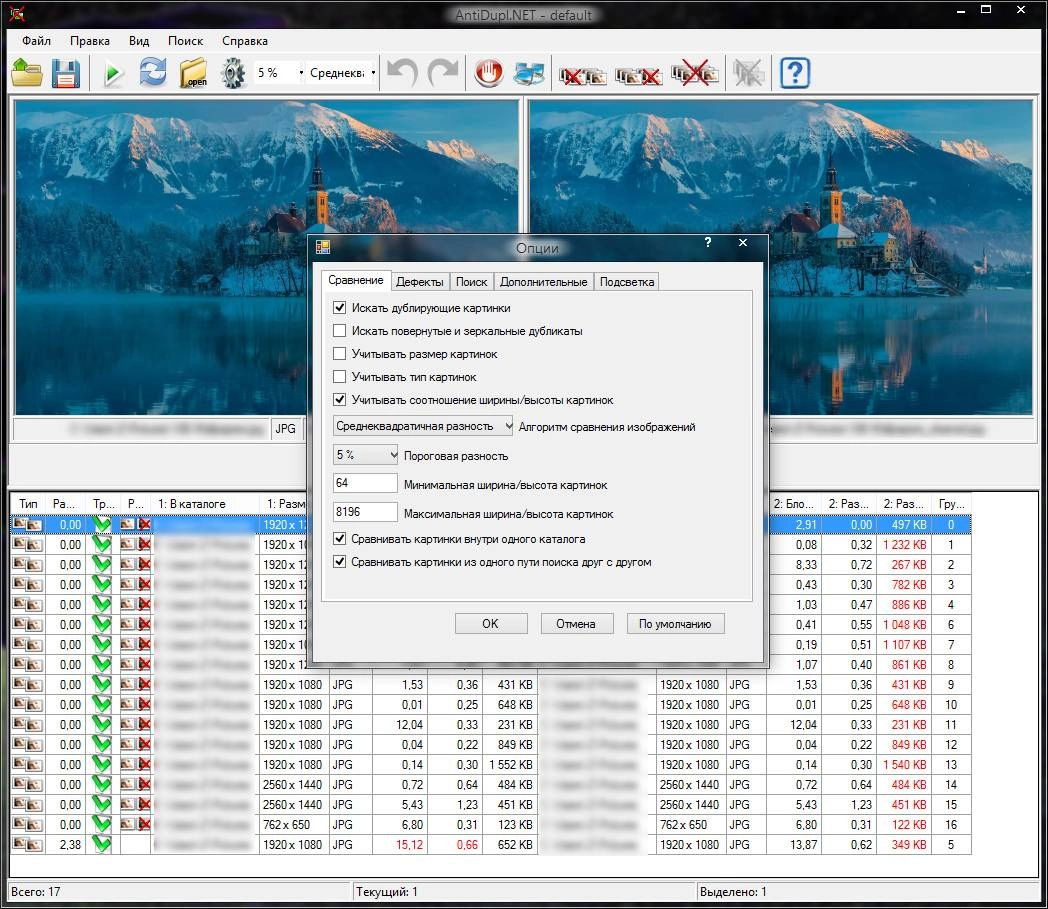Screen dimensions: 1048x909
Task: Confirm options with OK button
Action: 491,624
